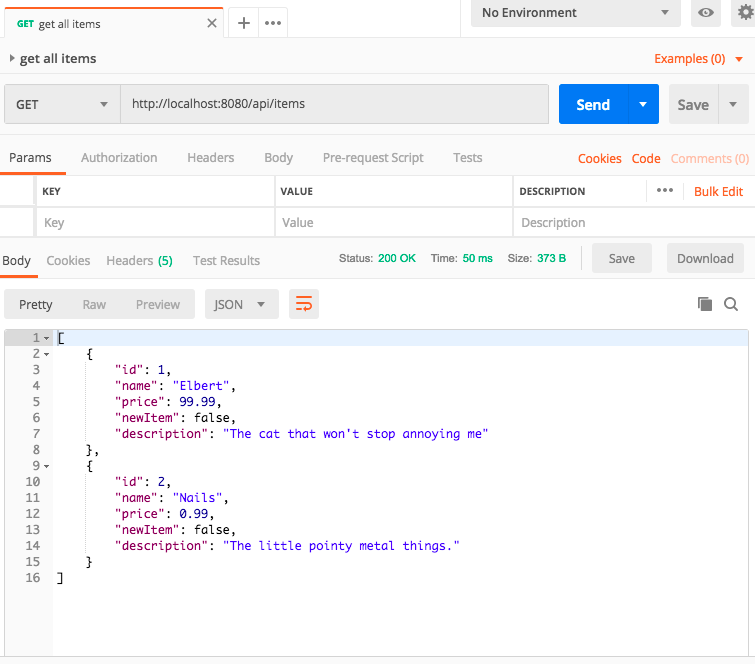Collapse first object fold arrow on line 2
The width and height of the screenshot is (755, 664).
47,354
